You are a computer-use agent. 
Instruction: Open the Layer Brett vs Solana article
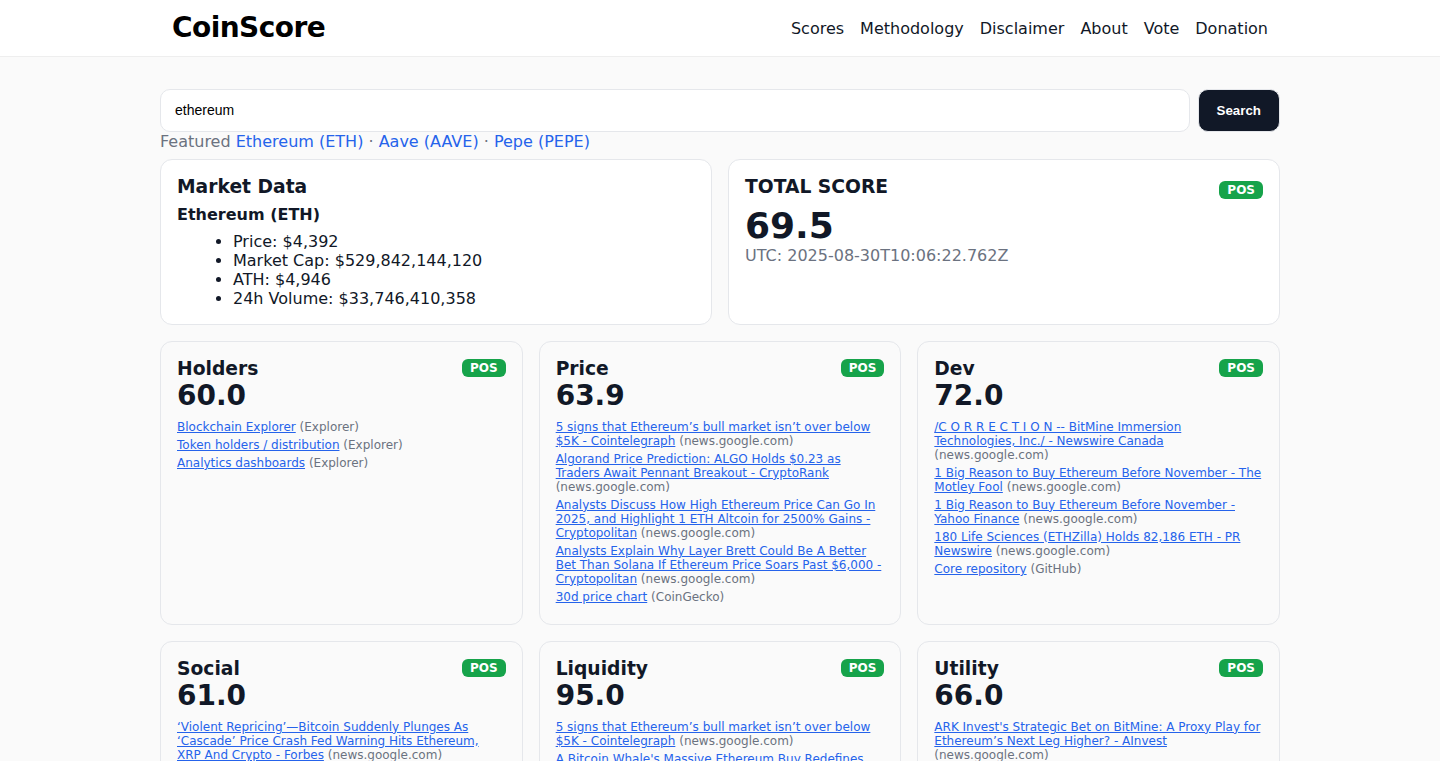coord(718,565)
